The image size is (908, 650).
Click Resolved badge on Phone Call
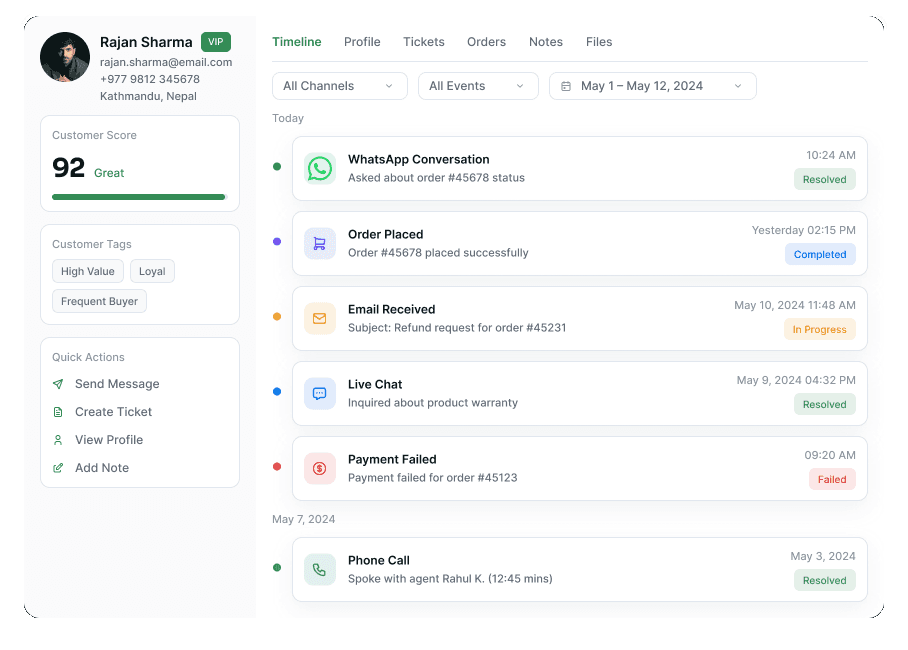pyautogui.click(x=825, y=580)
